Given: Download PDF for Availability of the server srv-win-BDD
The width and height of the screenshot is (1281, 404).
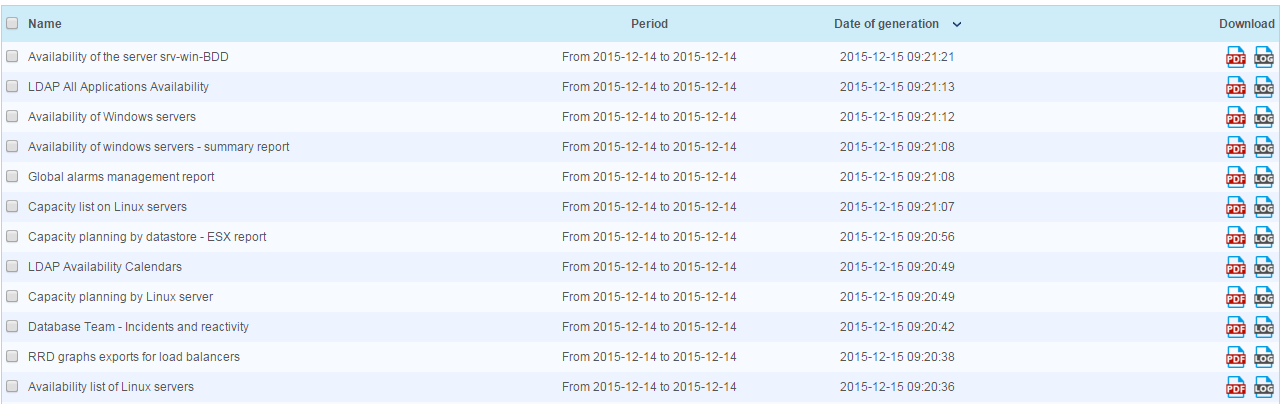Looking at the screenshot, I should click(x=1236, y=58).
